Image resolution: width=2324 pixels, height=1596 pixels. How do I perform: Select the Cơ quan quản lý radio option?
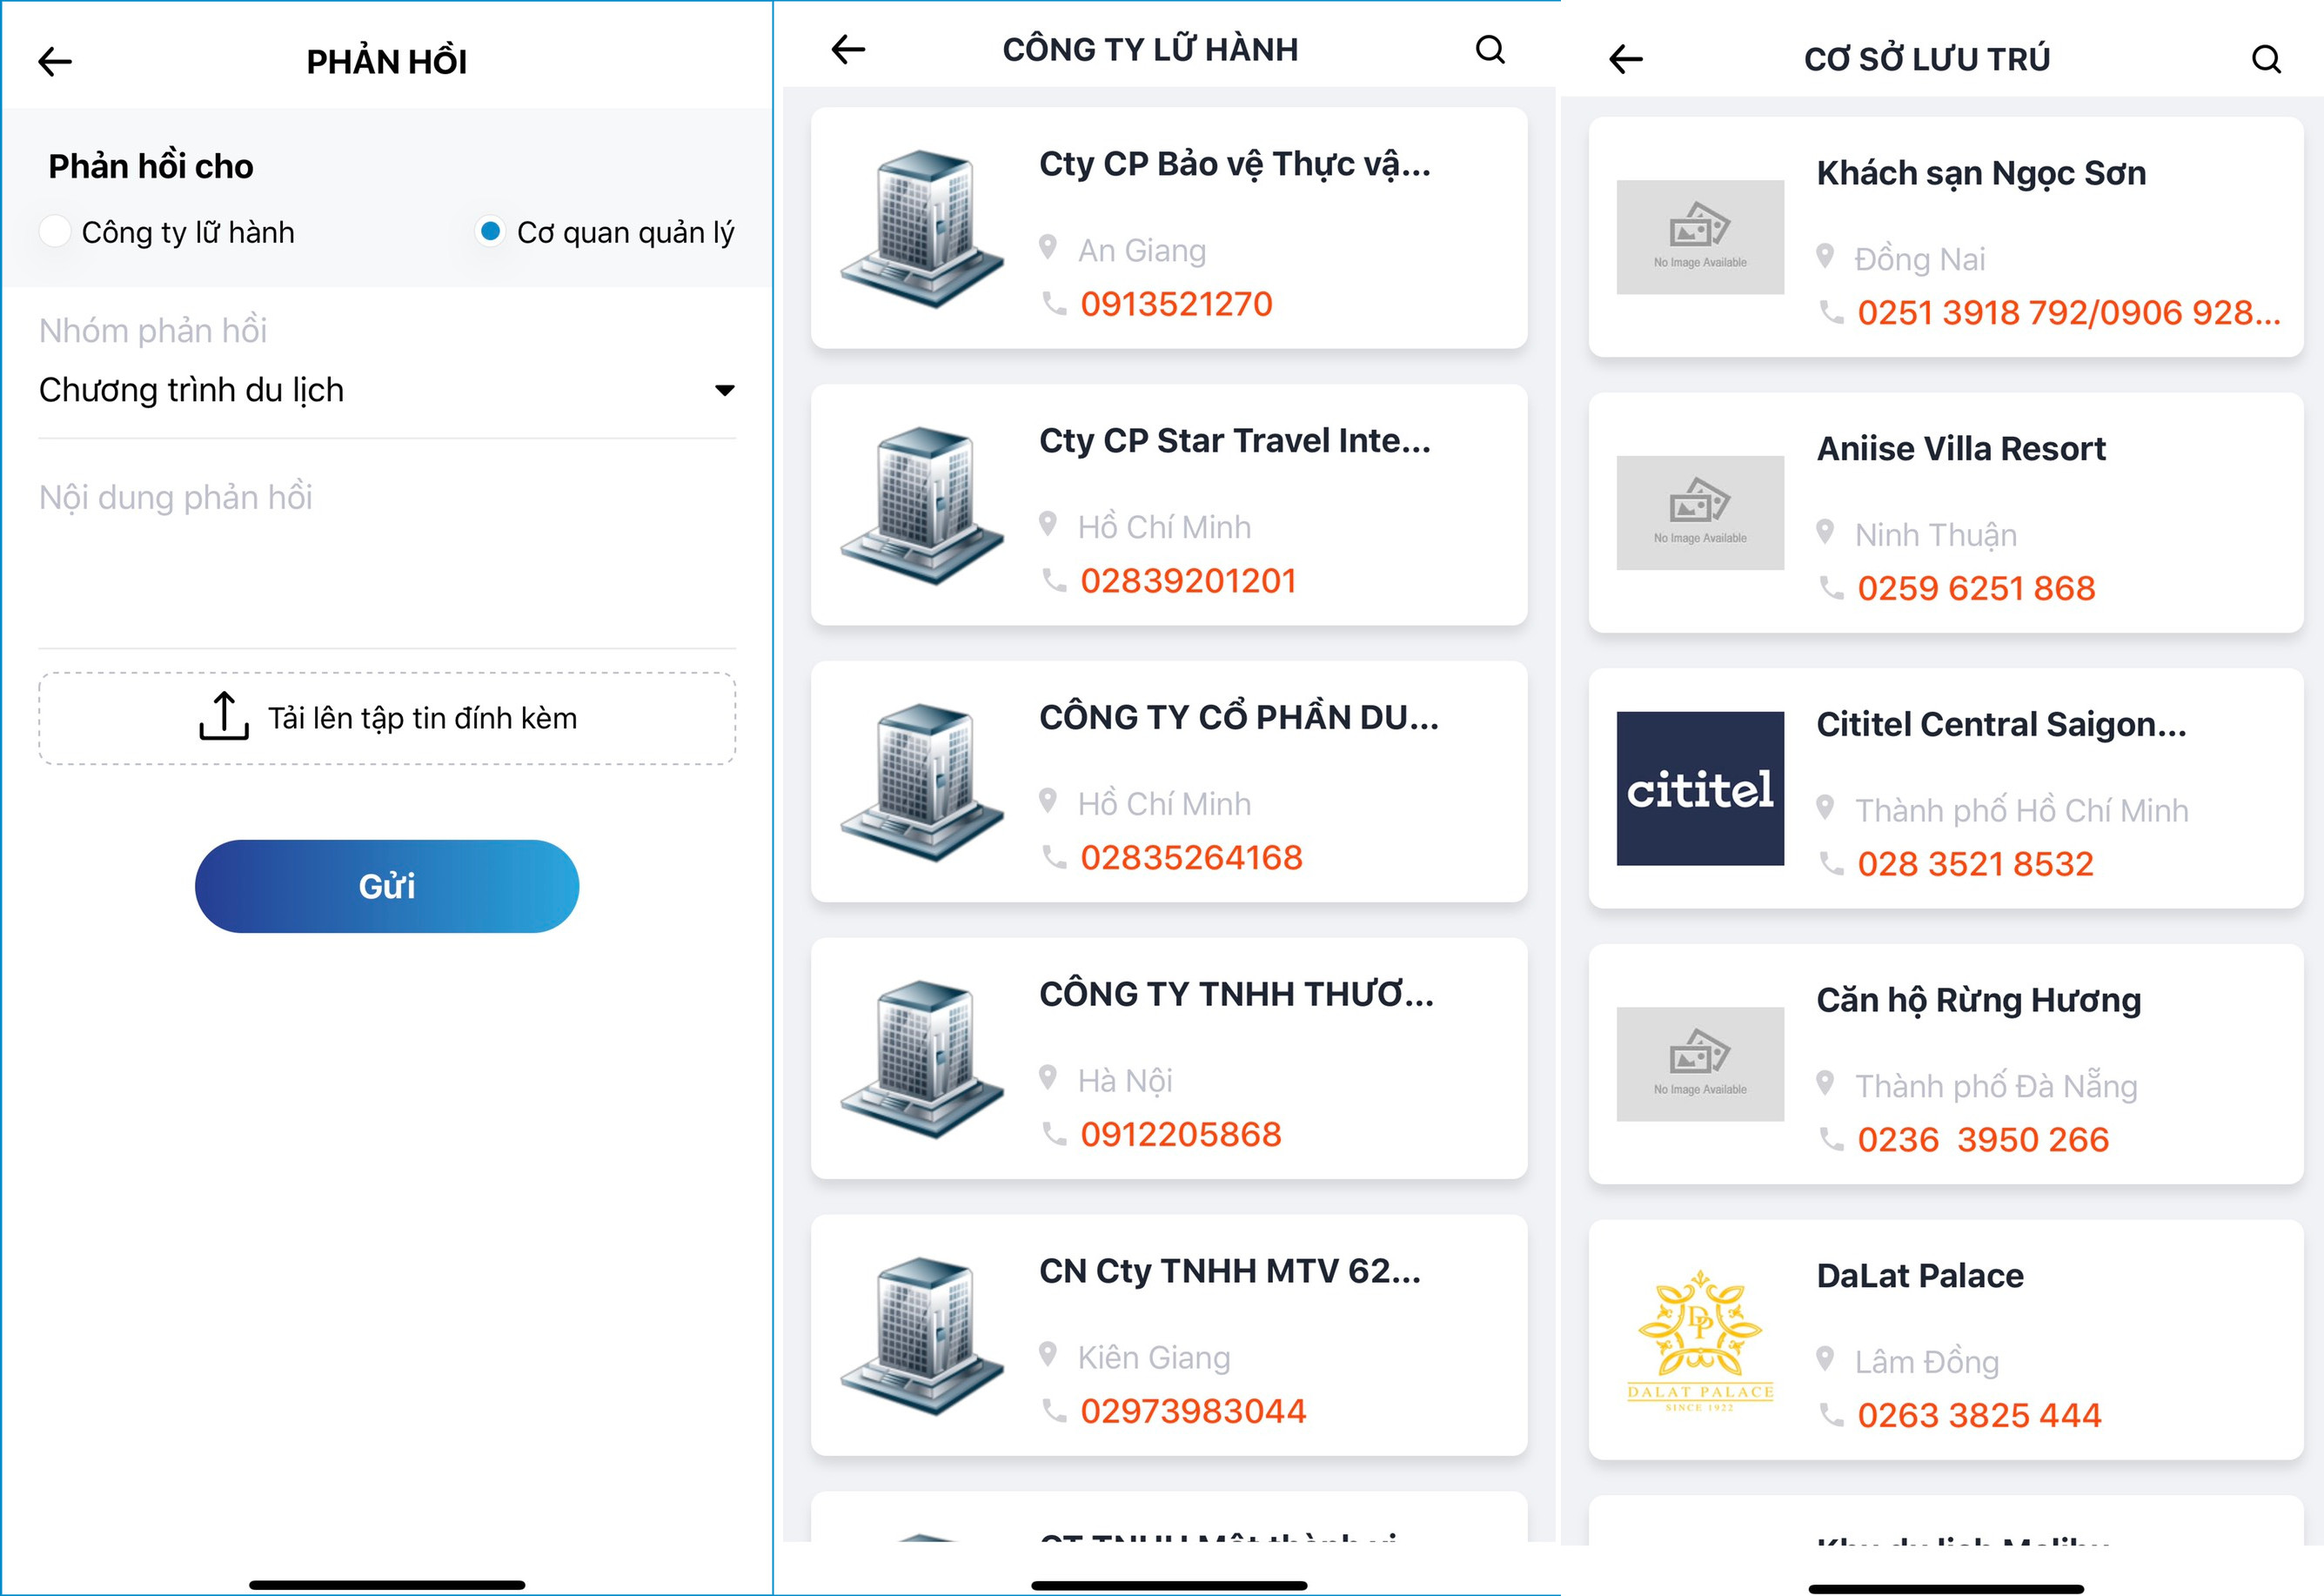[490, 231]
